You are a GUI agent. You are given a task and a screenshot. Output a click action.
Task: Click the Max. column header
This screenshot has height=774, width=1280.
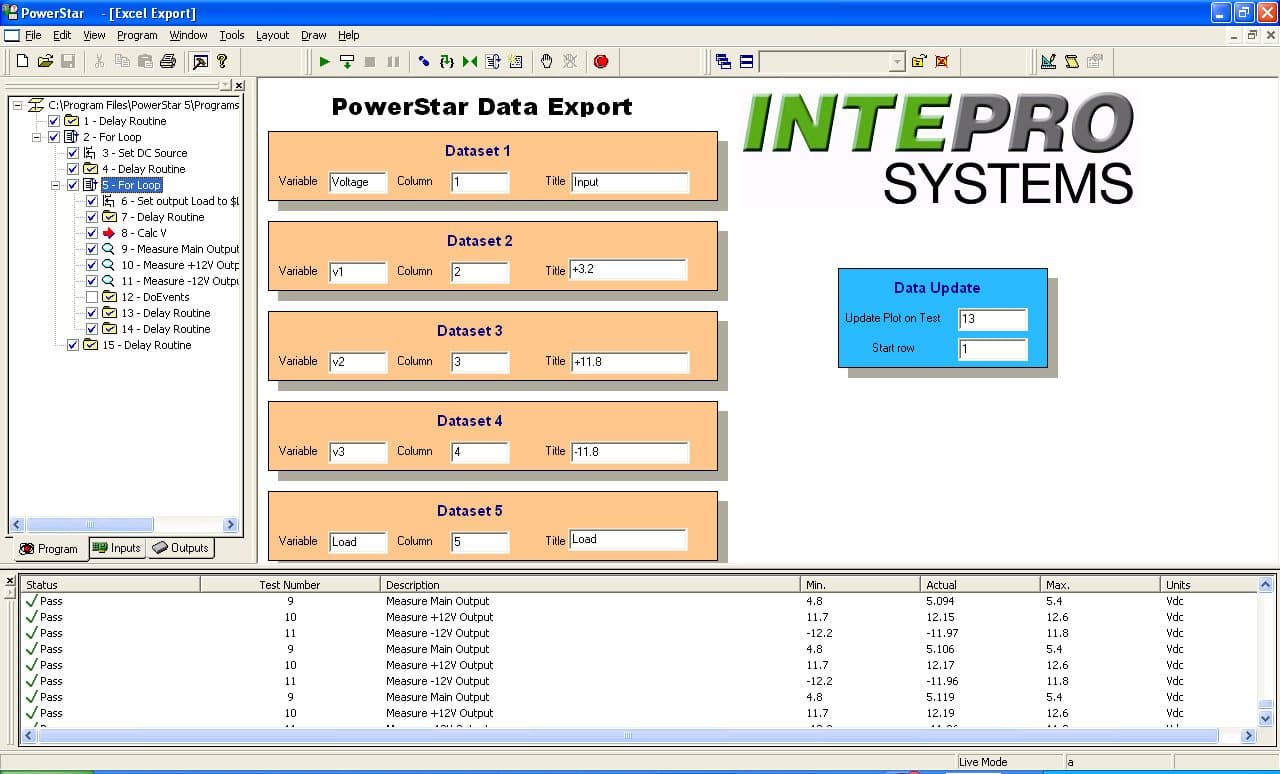[1100, 585]
